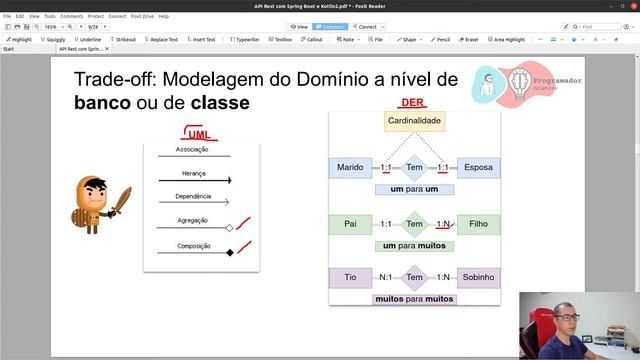Expand the Note tool dropdown arrow
The height and width of the screenshot is (360, 640).
point(359,40)
